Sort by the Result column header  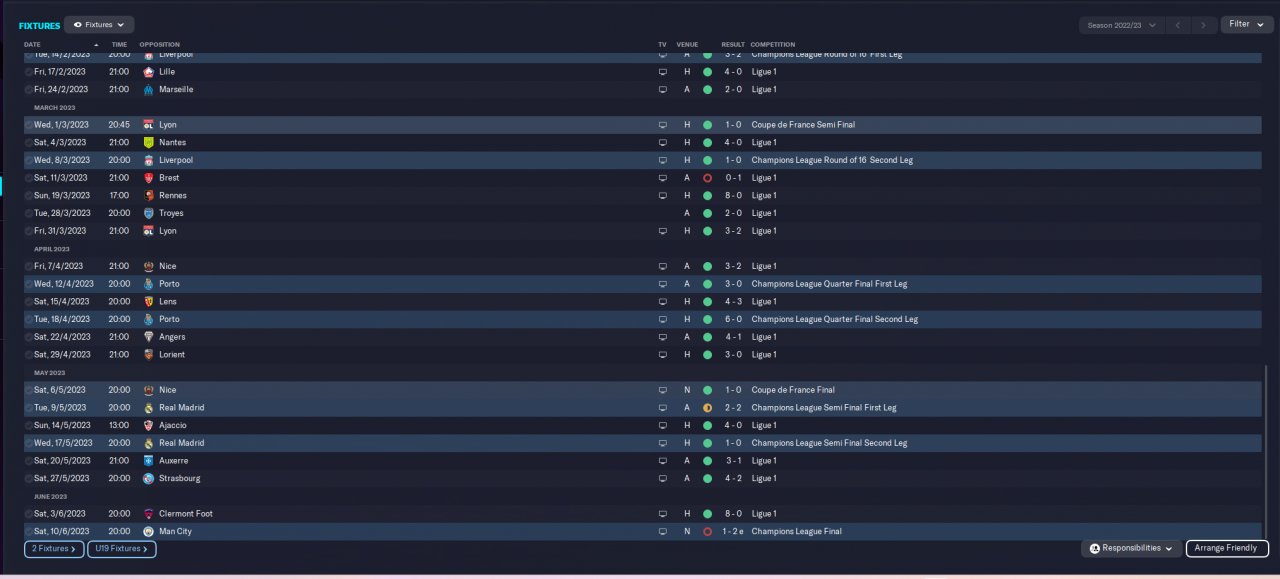pyautogui.click(x=733, y=45)
